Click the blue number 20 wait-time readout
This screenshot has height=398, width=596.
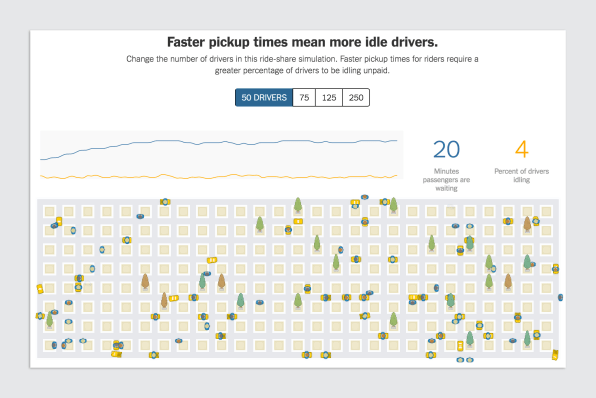click(x=446, y=149)
